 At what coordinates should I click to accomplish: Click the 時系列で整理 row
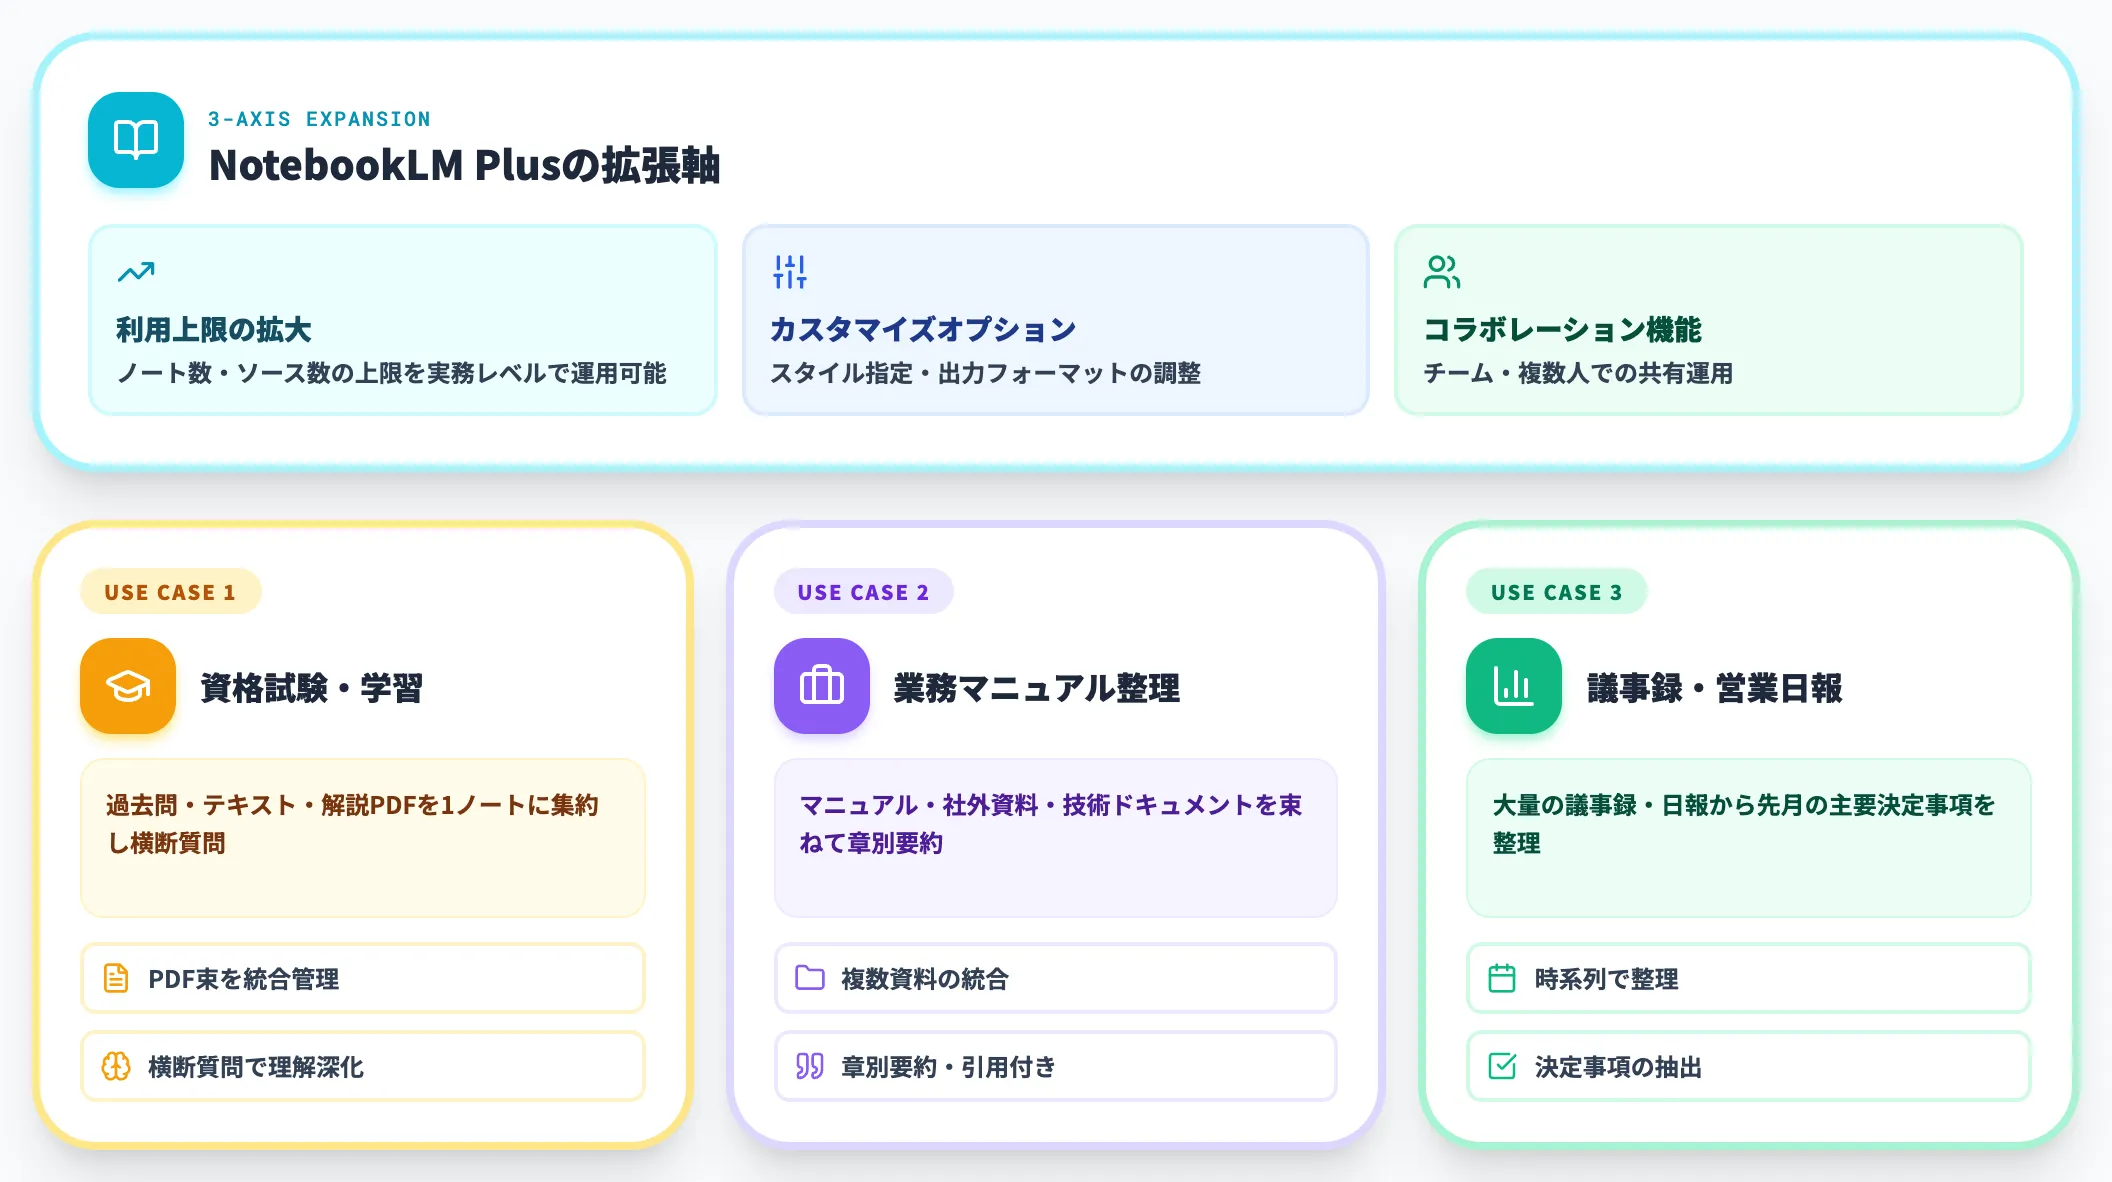tap(1749, 978)
